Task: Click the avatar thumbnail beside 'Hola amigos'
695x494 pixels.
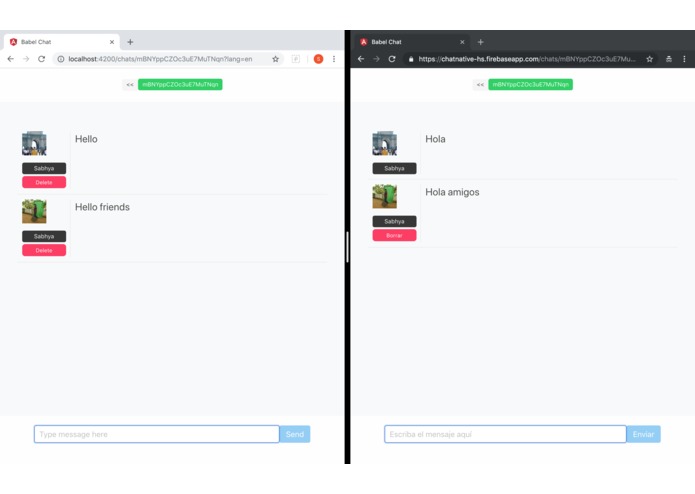Action: [385, 196]
